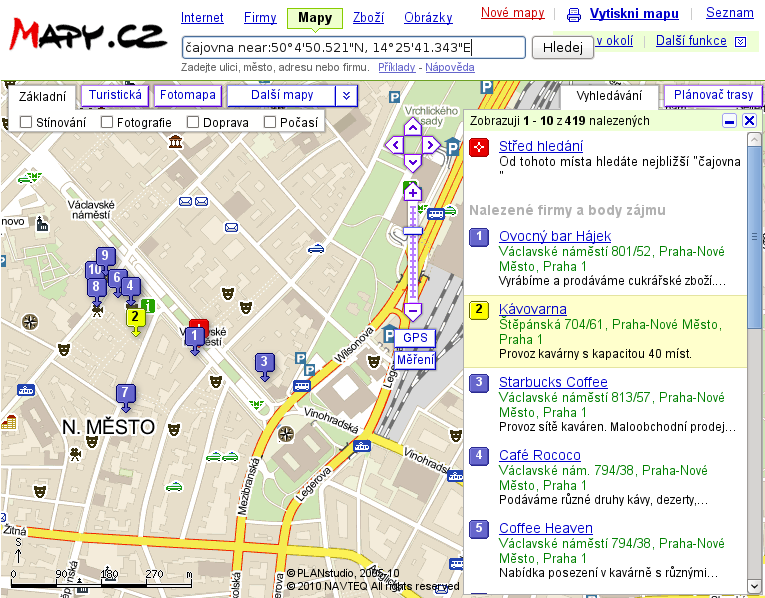Select the Plánovač trasy tab
The width and height of the screenshot is (765, 598).
[713, 95]
